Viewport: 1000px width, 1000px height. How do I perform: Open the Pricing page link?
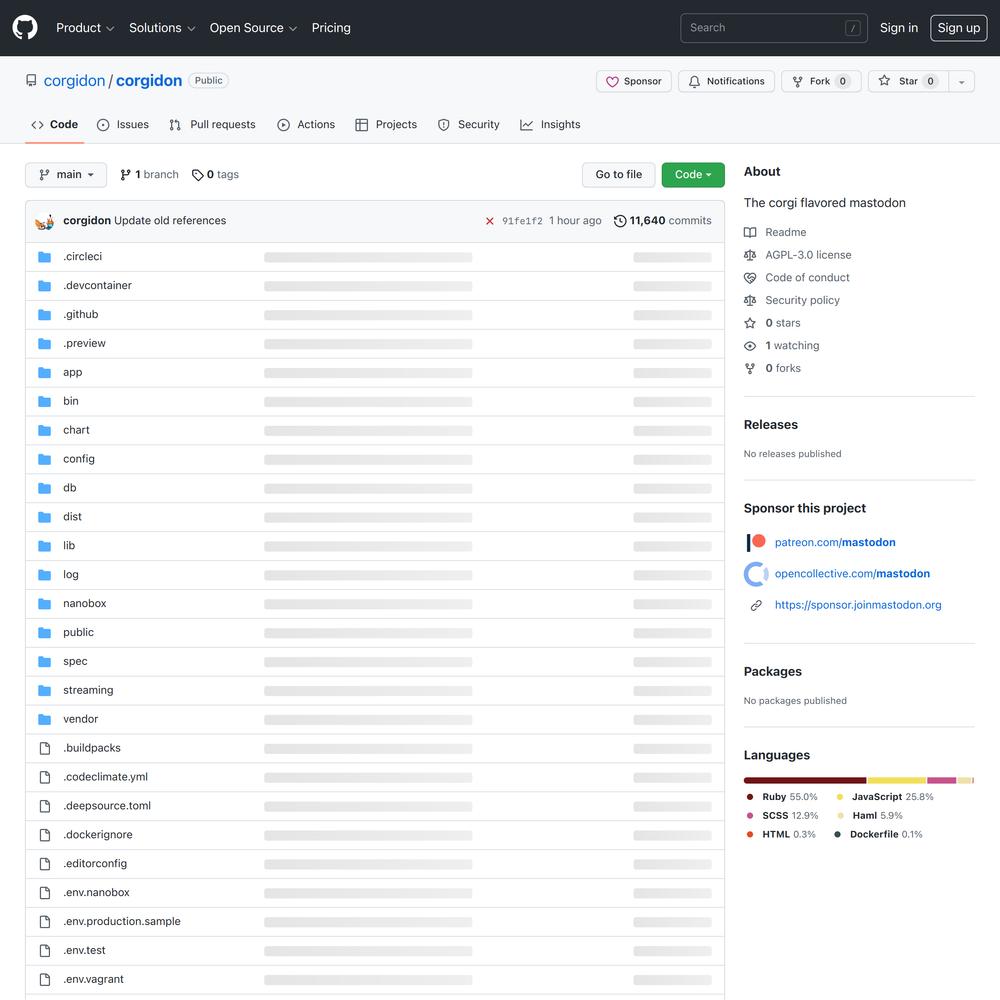[331, 28]
